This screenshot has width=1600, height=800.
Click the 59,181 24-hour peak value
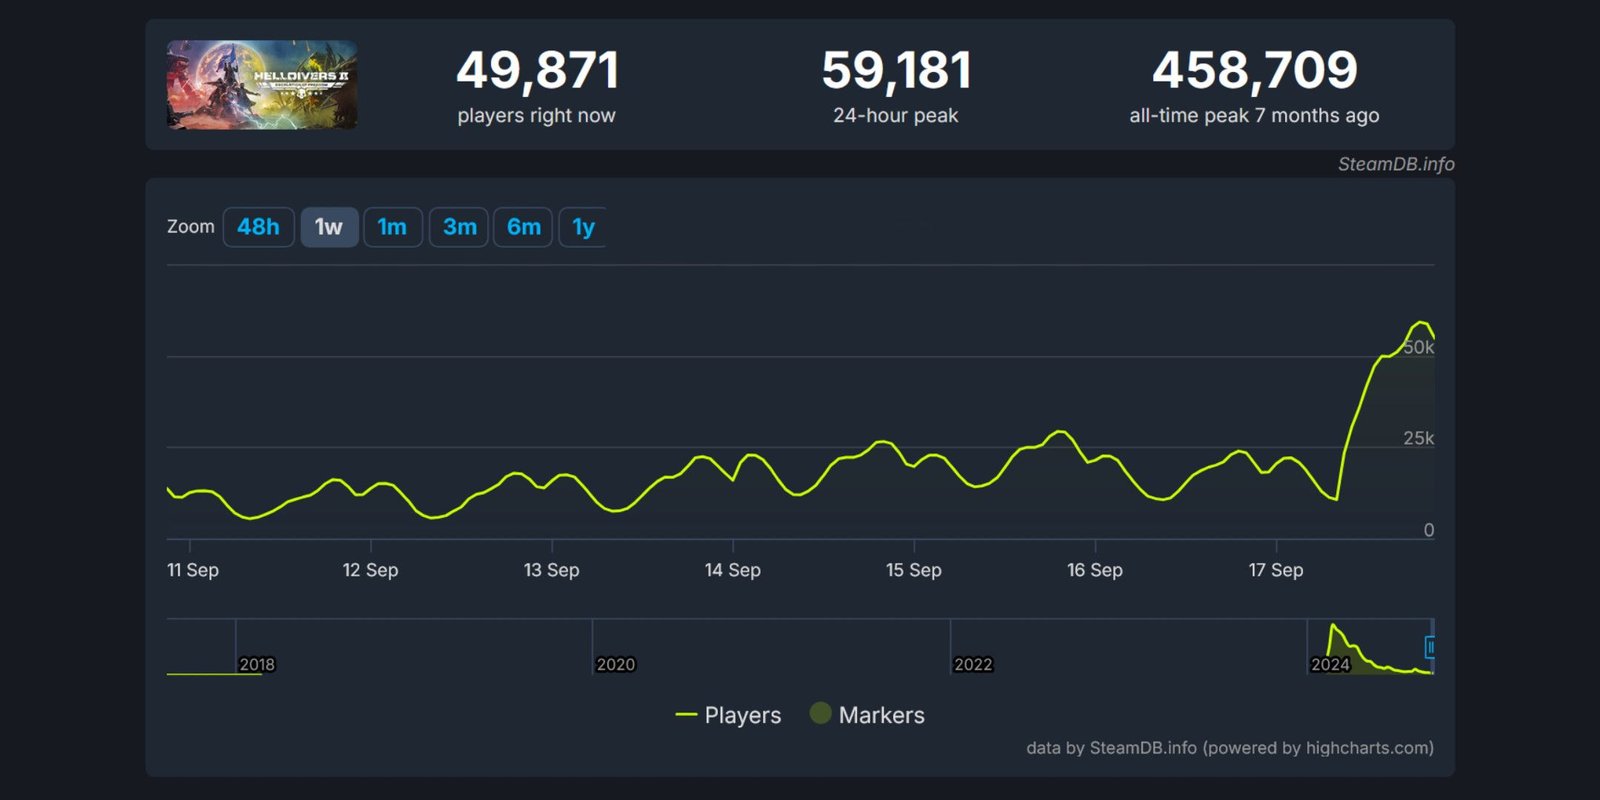click(896, 71)
